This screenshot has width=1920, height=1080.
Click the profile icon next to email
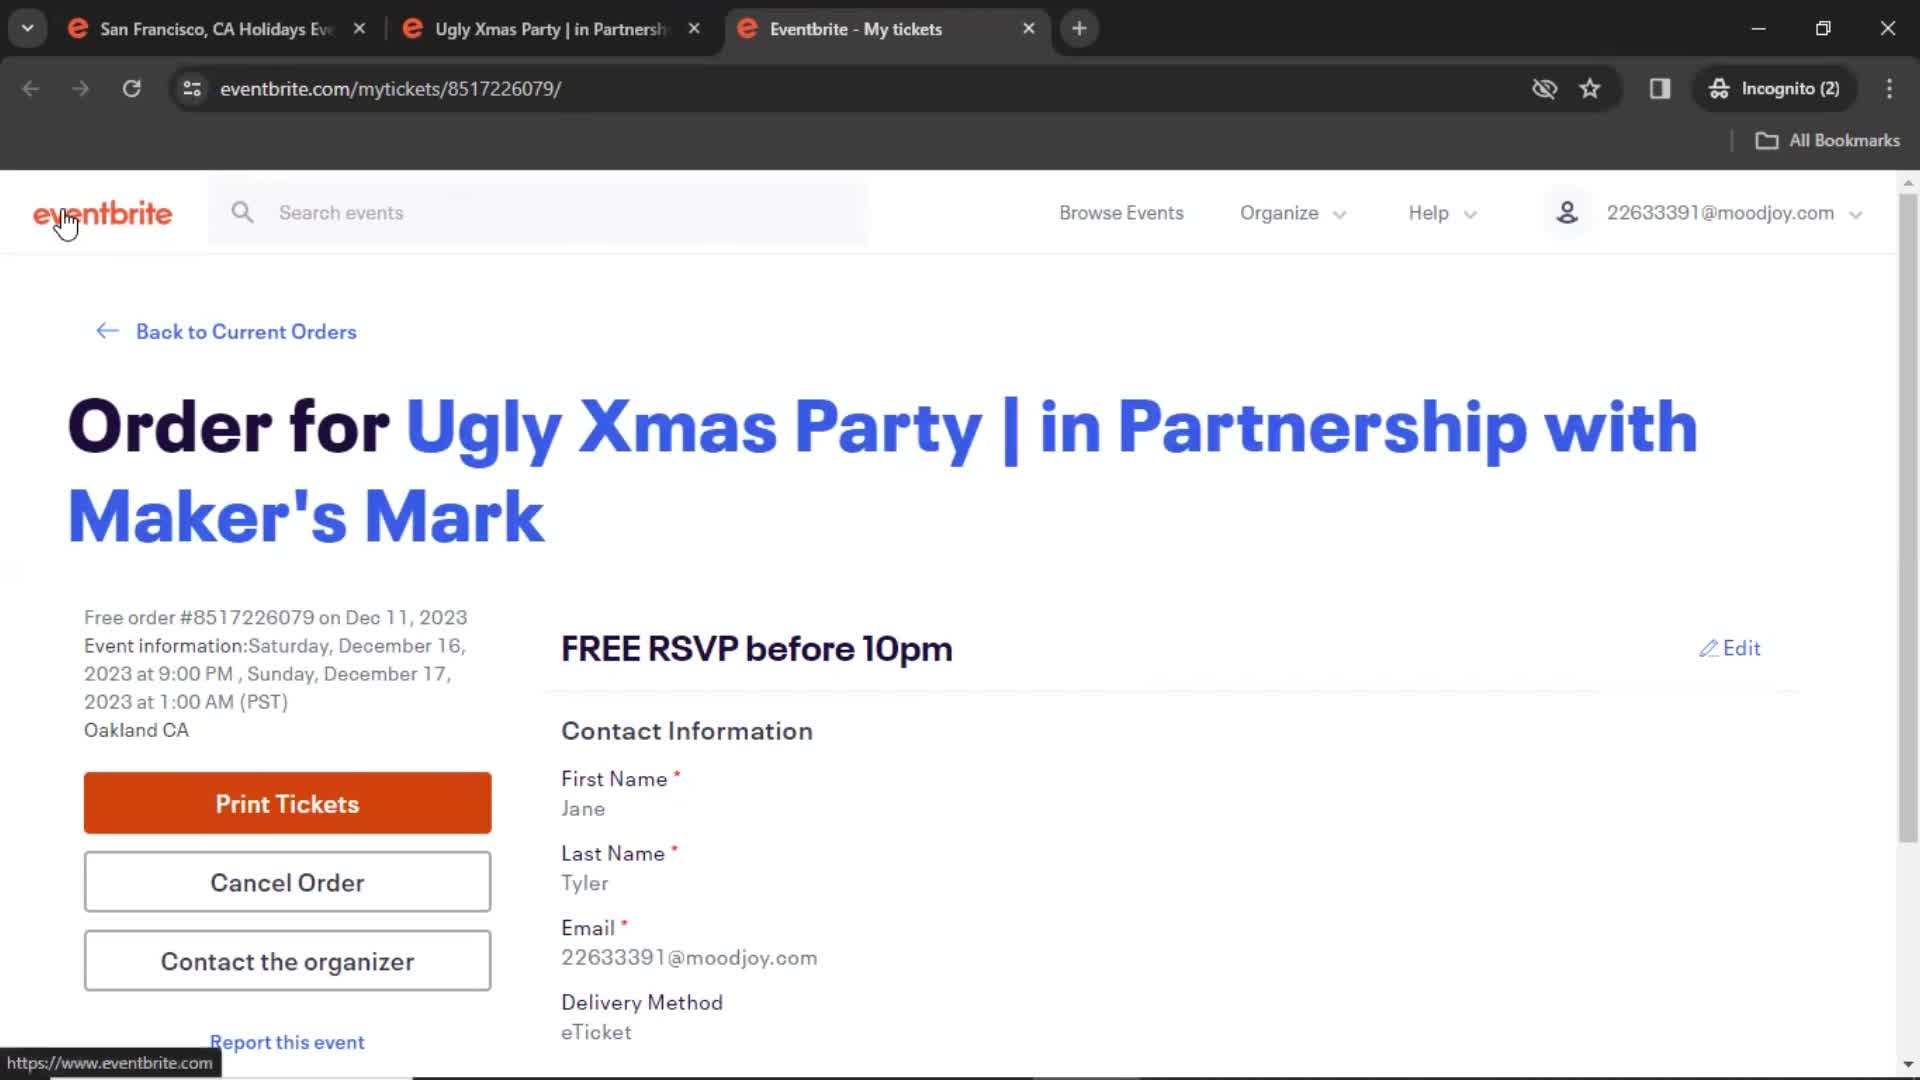click(x=1567, y=212)
